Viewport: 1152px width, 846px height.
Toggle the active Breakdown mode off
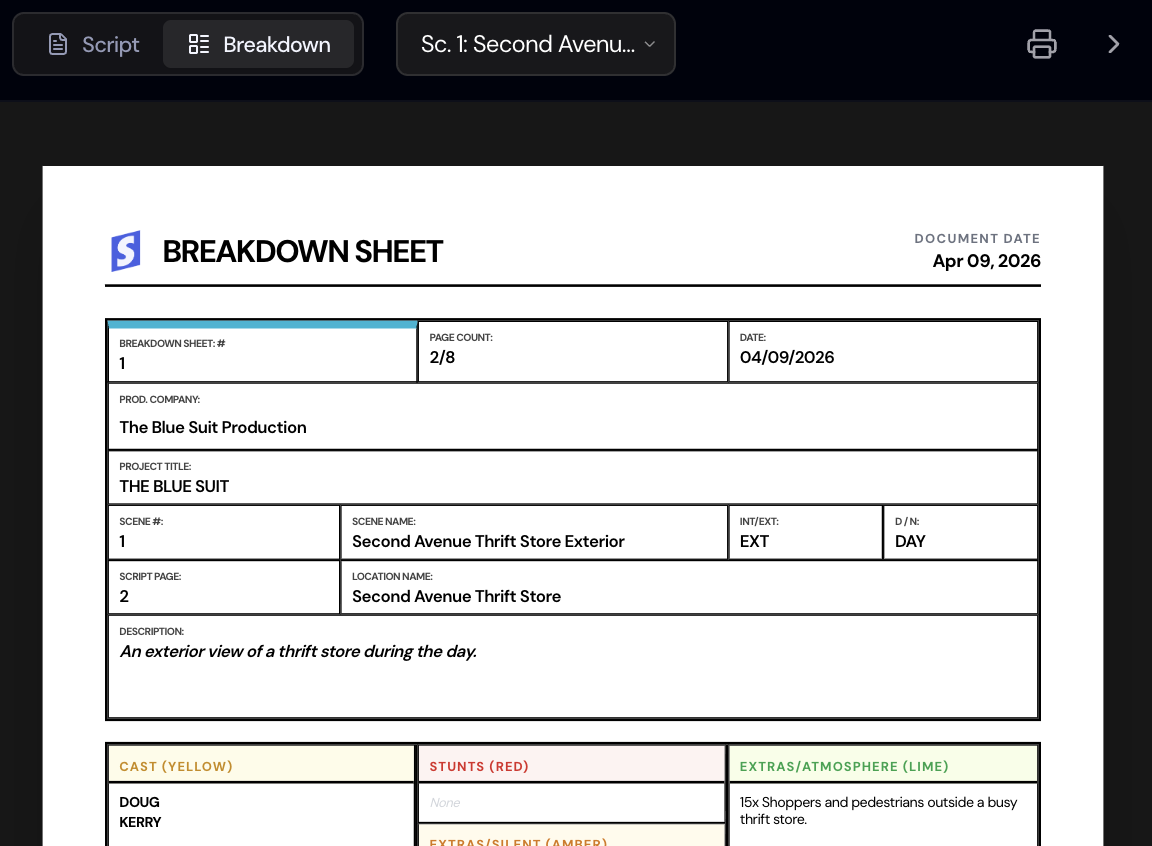coord(258,44)
